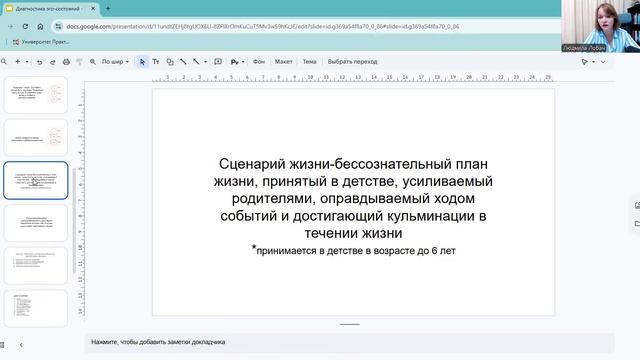This screenshot has width=640, height=360.
Task: Select the highlighted 'Сценарий жизни' slide thumbnail
Action: (36, 180)
